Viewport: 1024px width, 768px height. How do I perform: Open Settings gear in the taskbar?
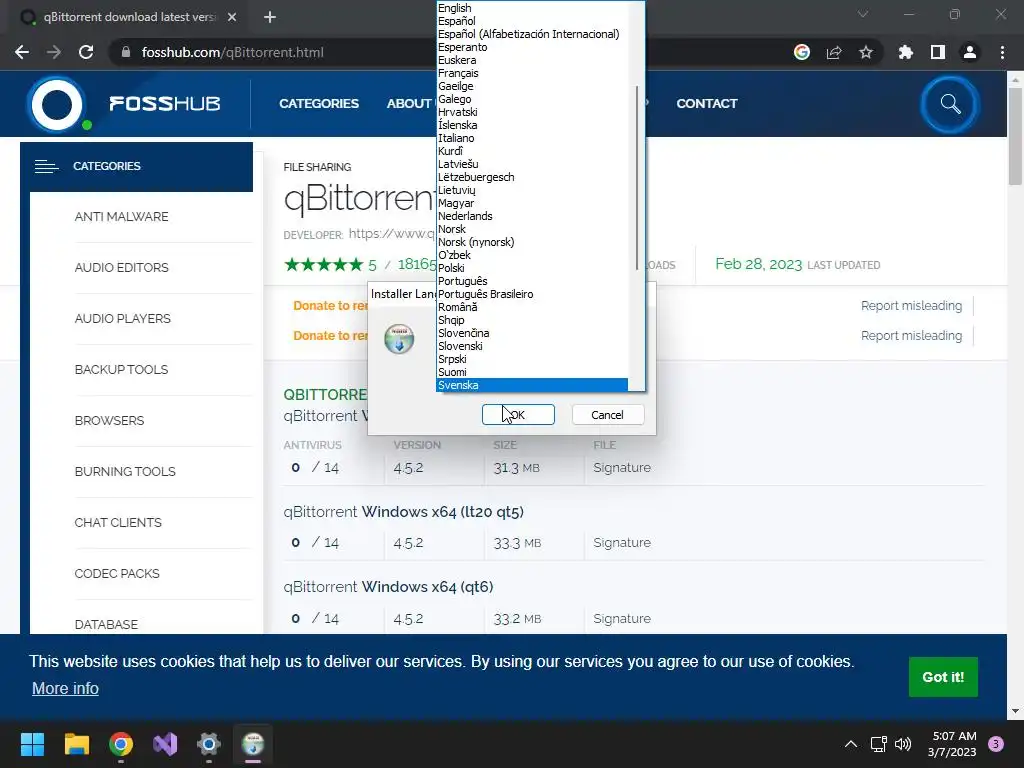pos(209,744)
